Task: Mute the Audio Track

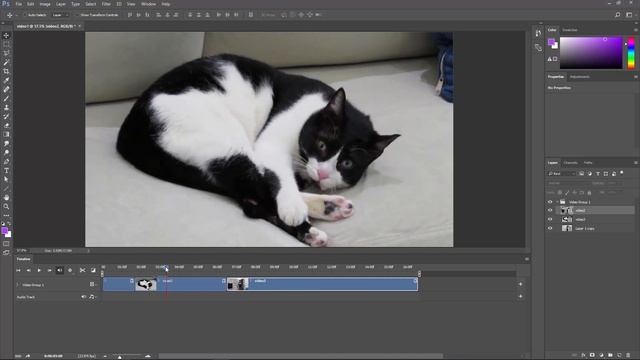Action: 83,297
